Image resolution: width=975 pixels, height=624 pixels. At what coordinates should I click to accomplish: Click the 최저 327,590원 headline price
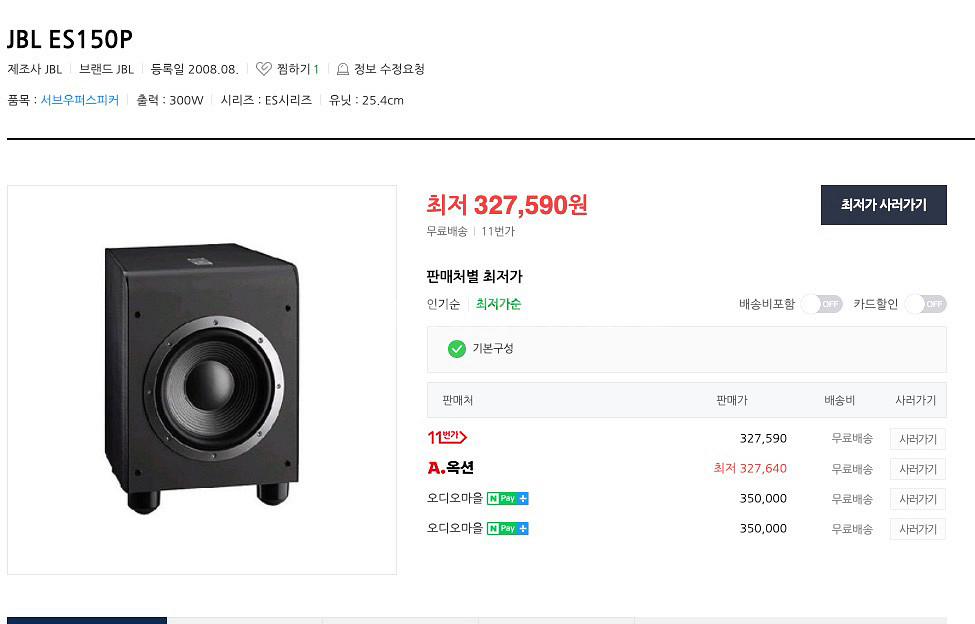(507, 204)
